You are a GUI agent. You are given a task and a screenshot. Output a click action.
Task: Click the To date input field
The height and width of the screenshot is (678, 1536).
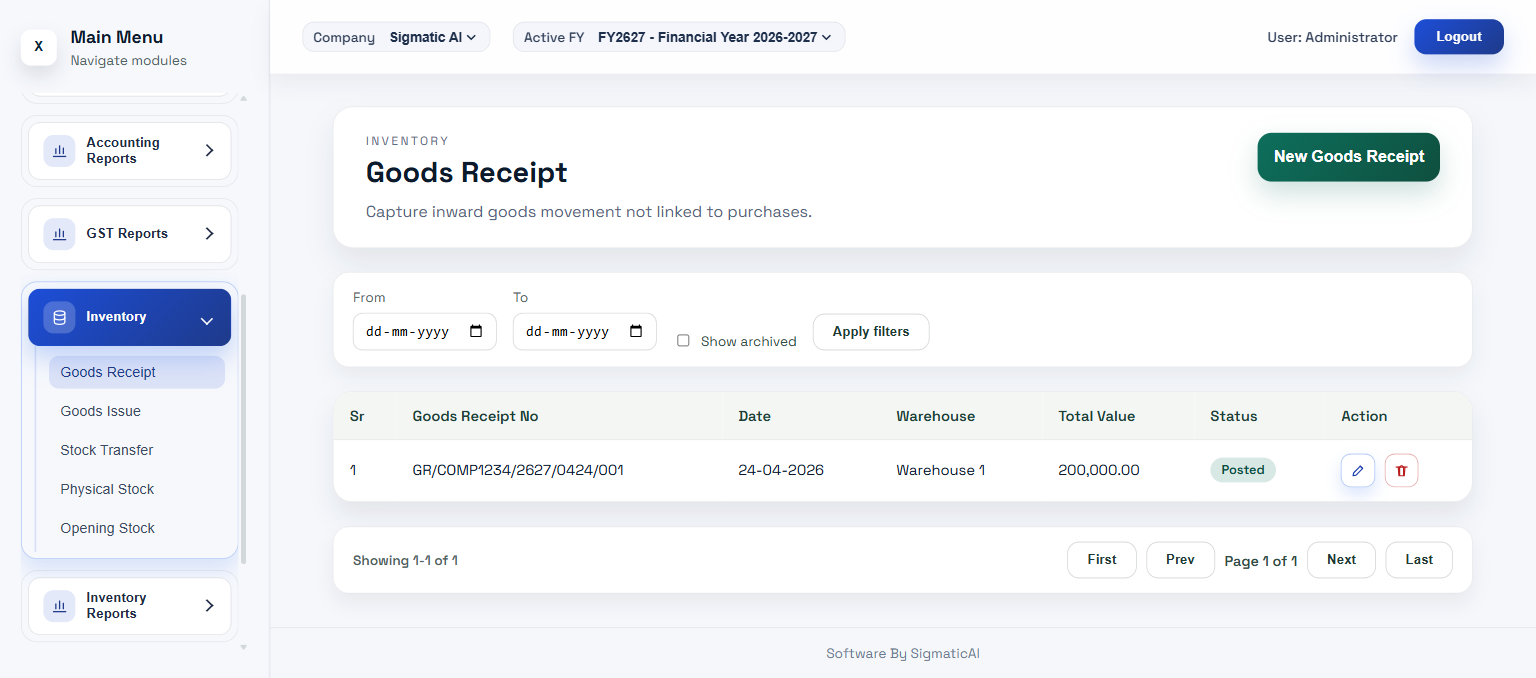click(x=585, y=332)
